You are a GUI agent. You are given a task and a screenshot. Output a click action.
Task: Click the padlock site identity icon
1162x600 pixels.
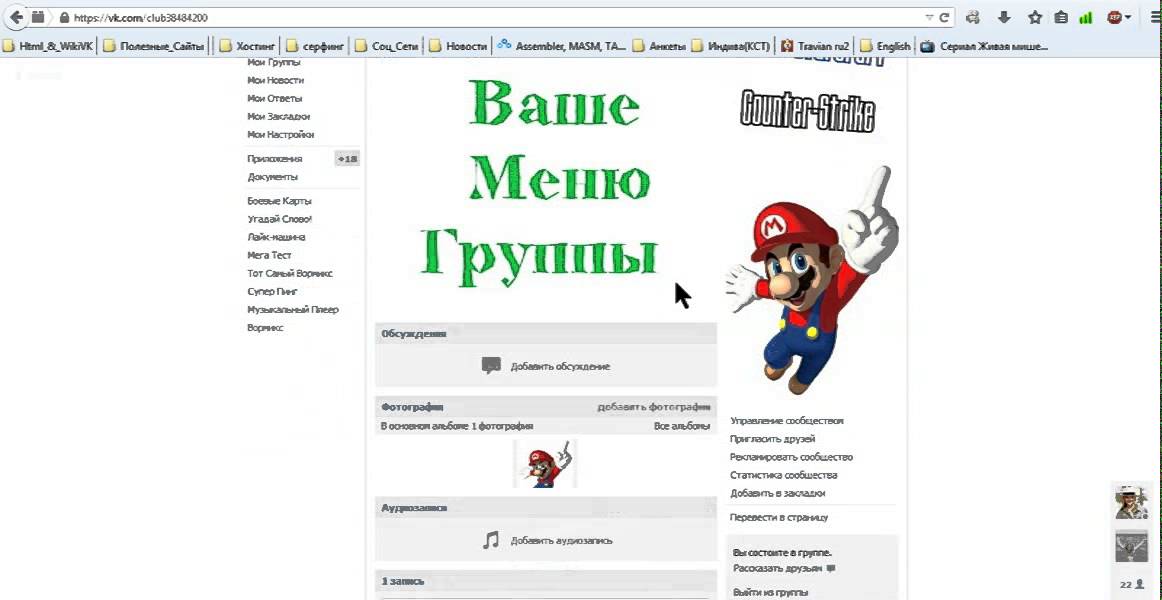64,17
